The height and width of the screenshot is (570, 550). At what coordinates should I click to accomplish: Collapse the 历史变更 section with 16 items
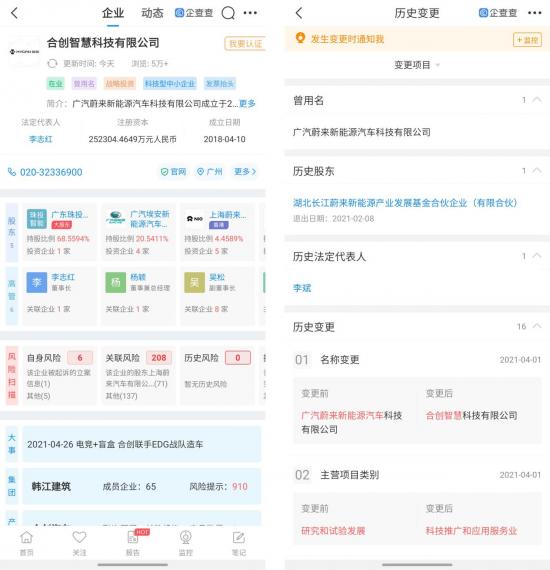click(x=537, y=326)
